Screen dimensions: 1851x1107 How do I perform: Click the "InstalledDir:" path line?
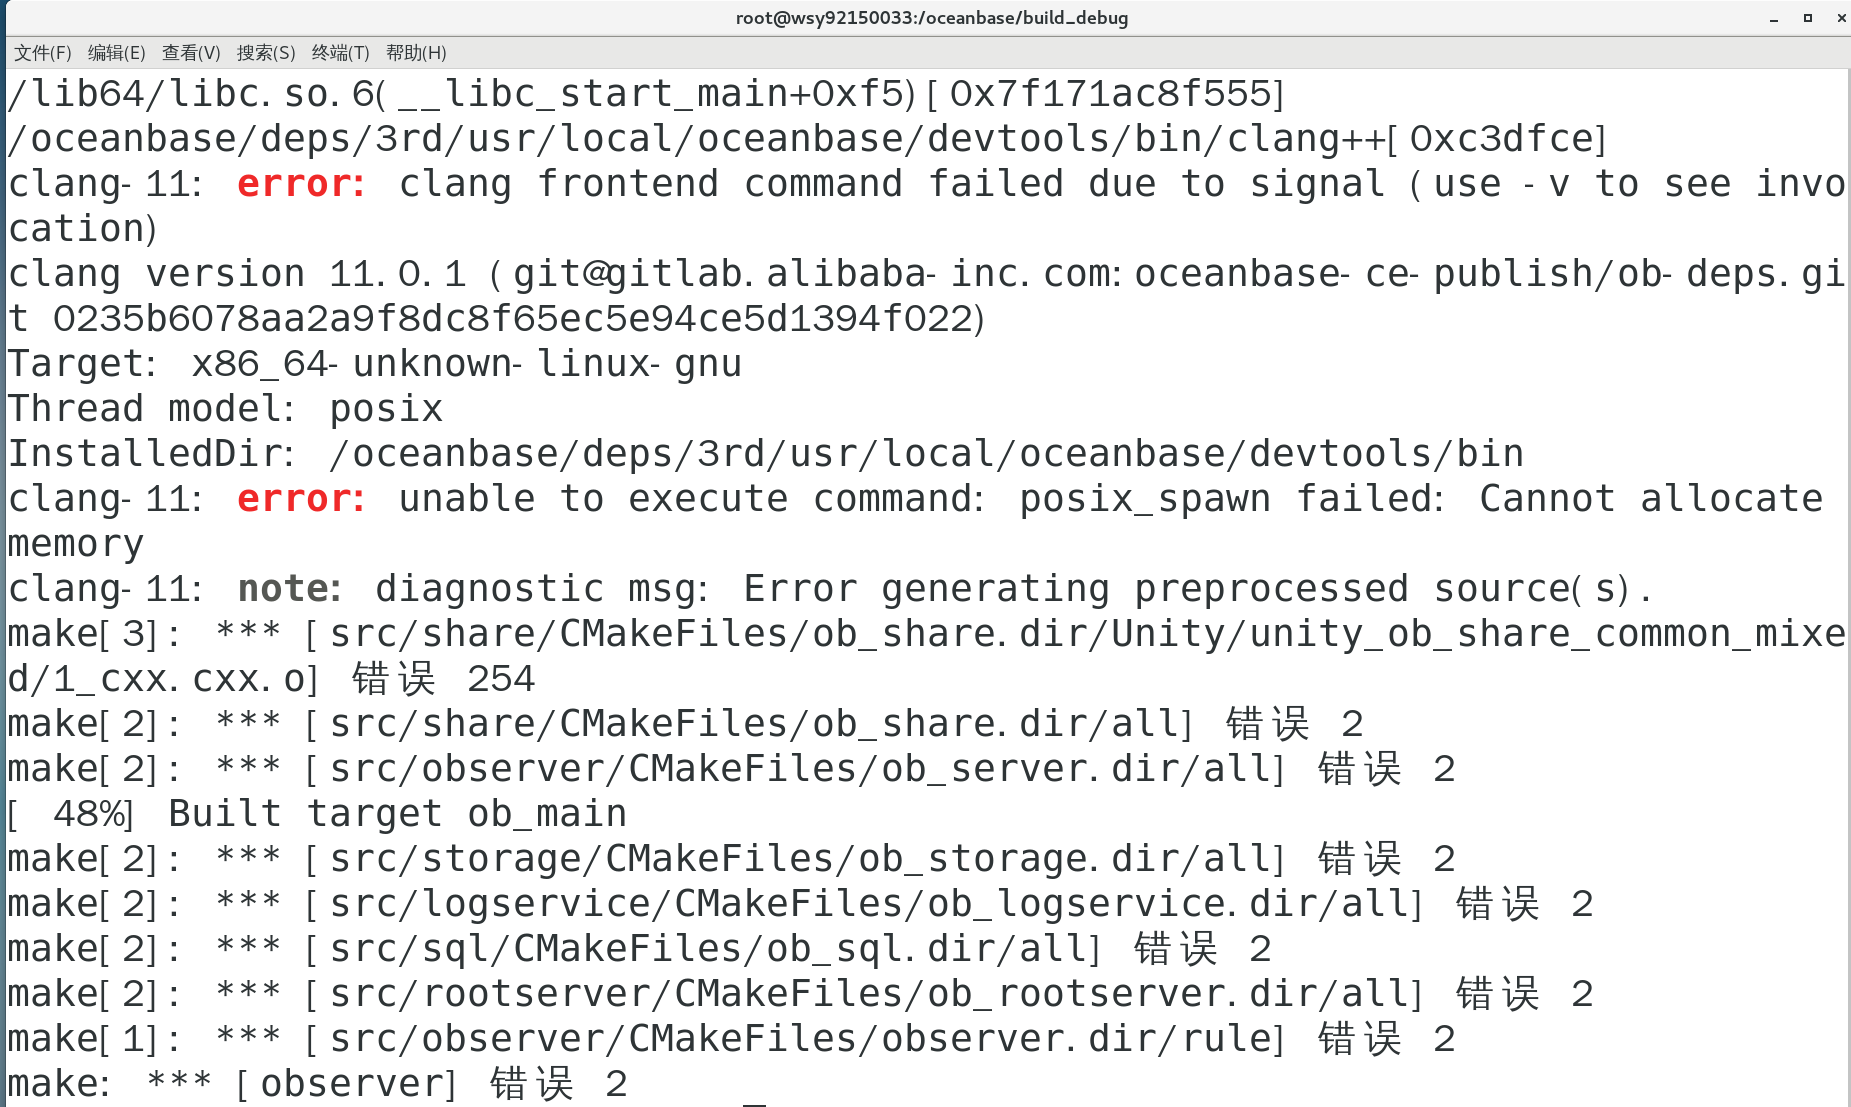click(x=766, y=454)
